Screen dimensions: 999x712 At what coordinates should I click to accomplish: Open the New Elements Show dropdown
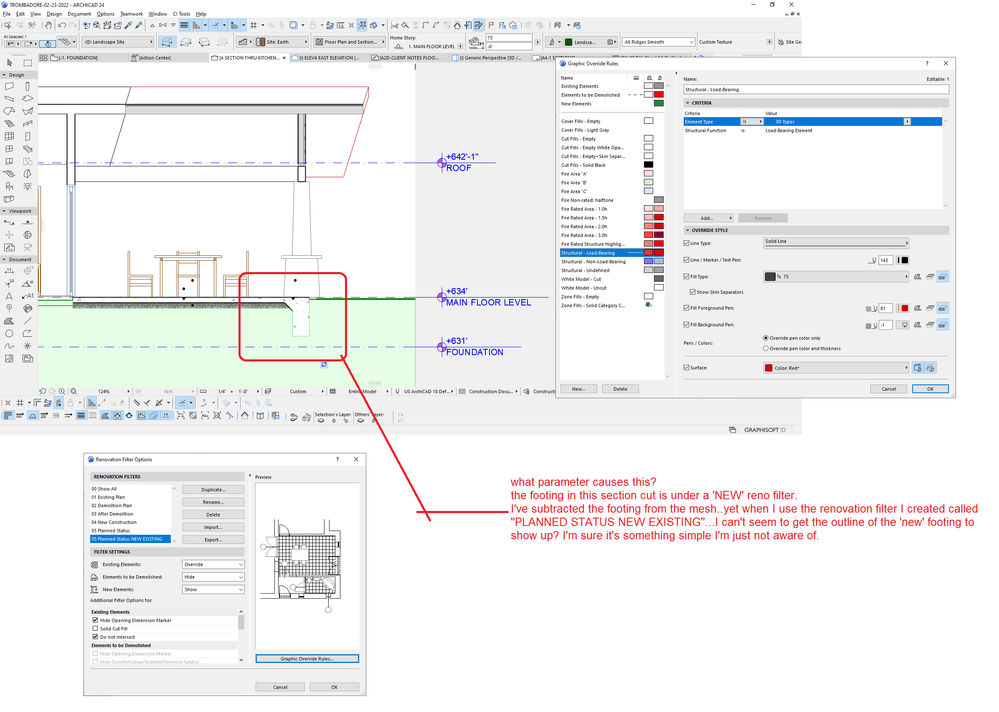(213, 590)
